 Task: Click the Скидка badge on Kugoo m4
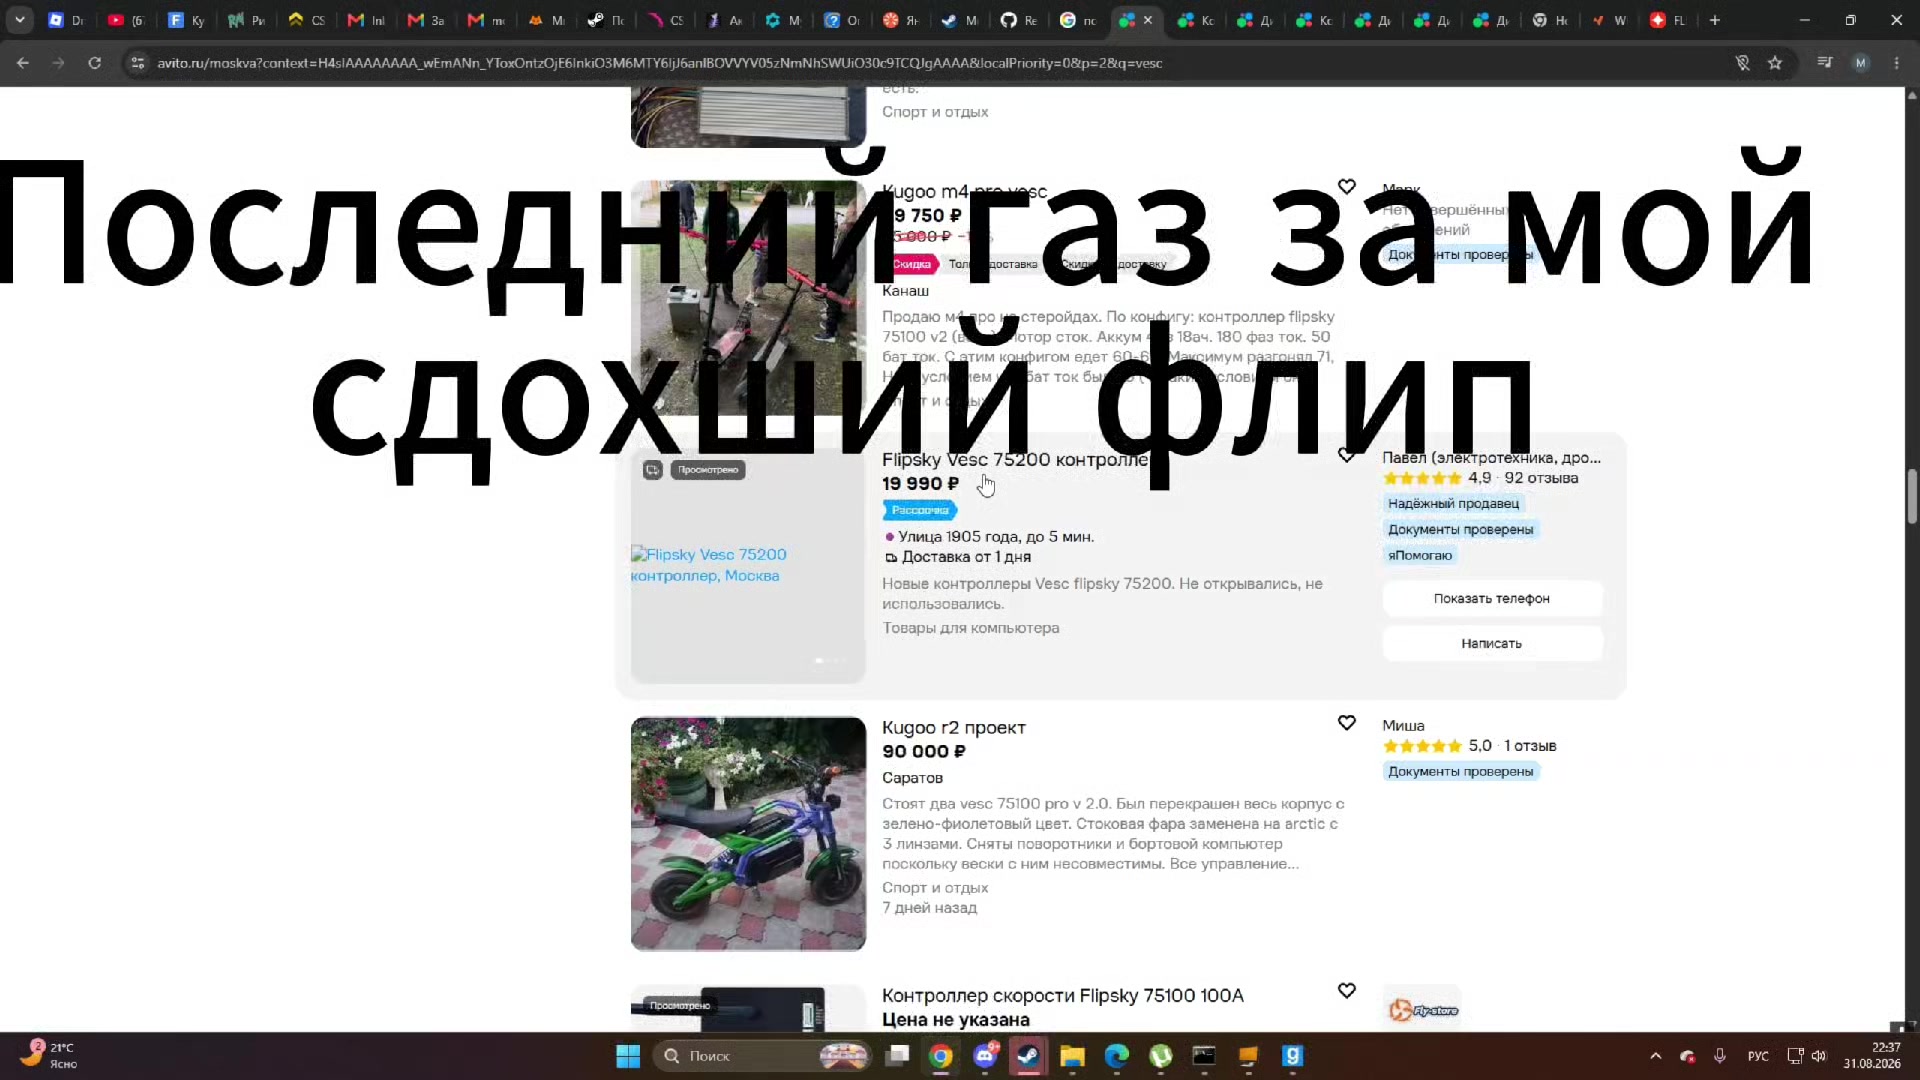tap(911, 265)
